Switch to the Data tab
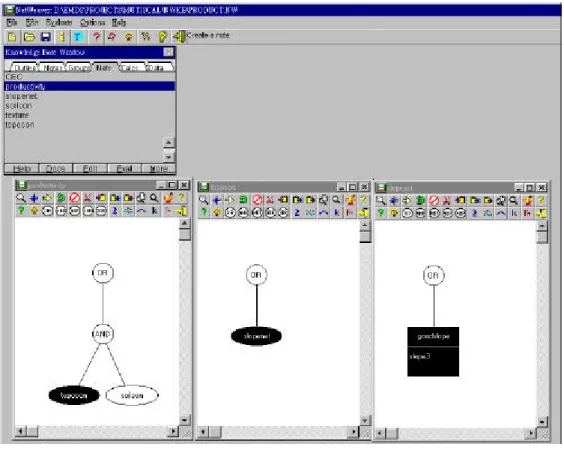The width and height of the screenshot is (564, 450). coord(155,68)
